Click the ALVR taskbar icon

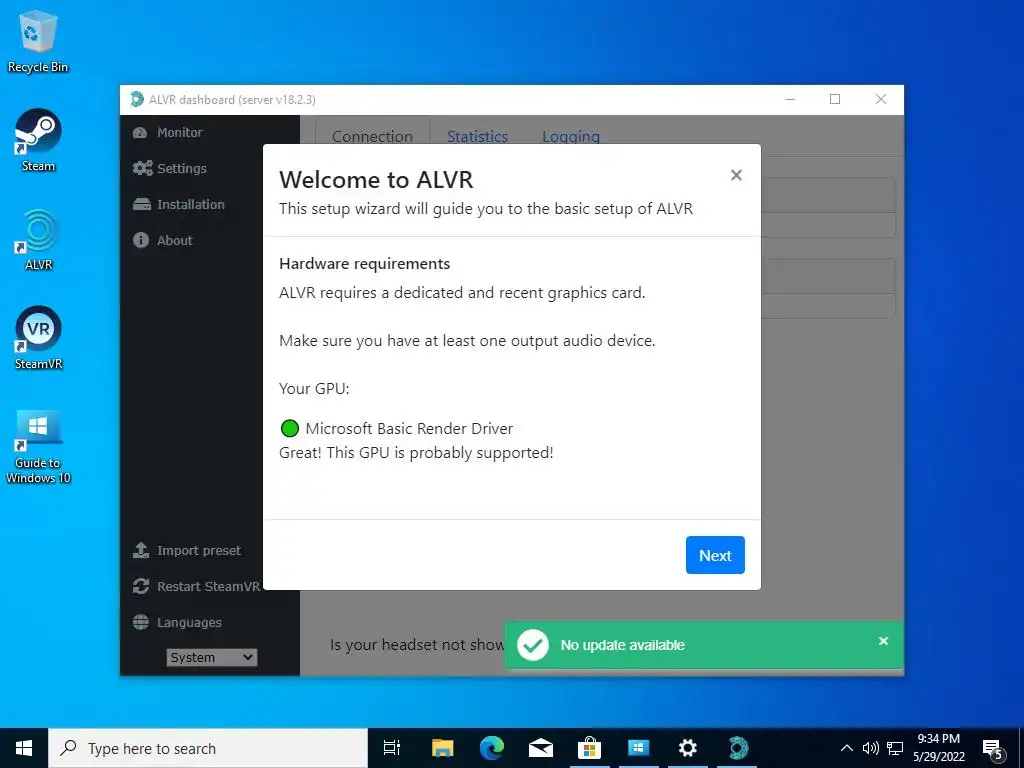point(737,748)
